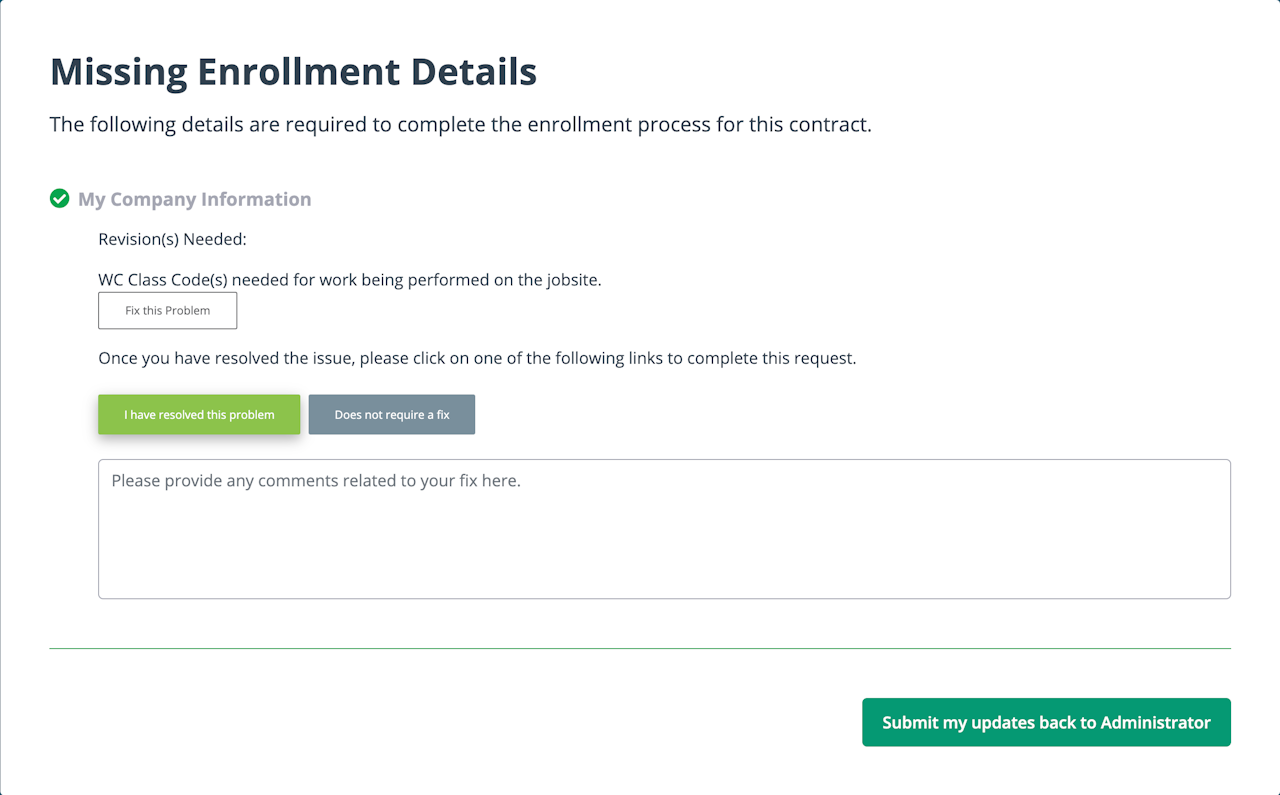Select the My Company Information heading
The image size is (1280, 795).
[x=194, y=199]
